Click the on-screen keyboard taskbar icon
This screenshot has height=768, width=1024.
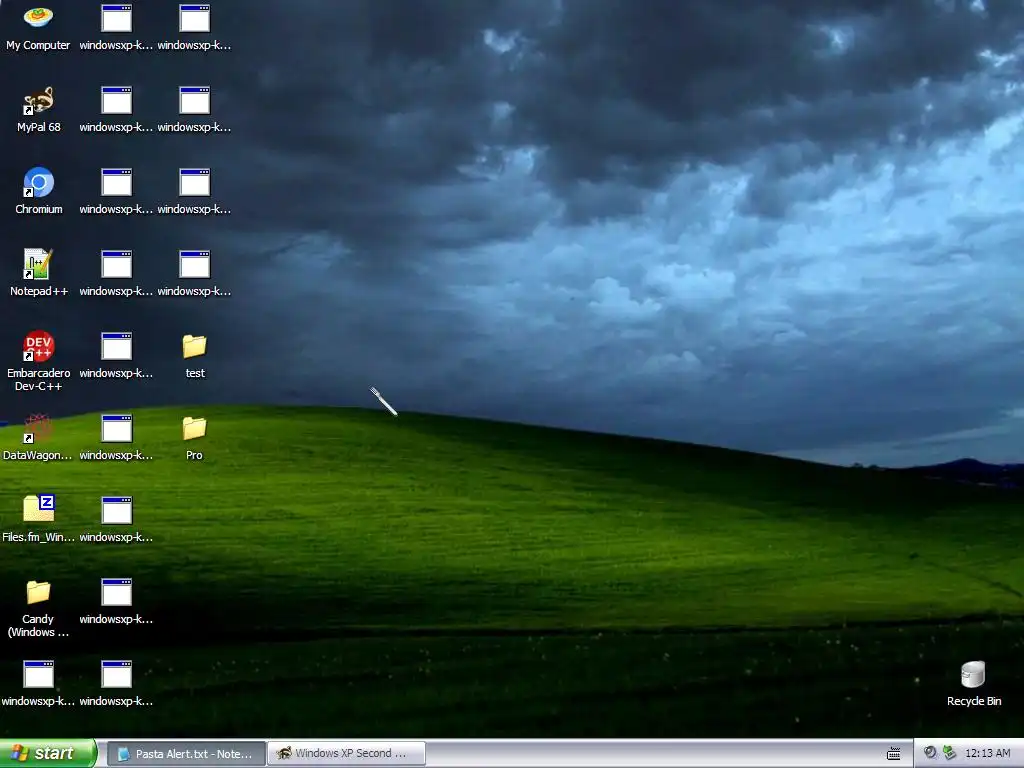coord(893,754)
